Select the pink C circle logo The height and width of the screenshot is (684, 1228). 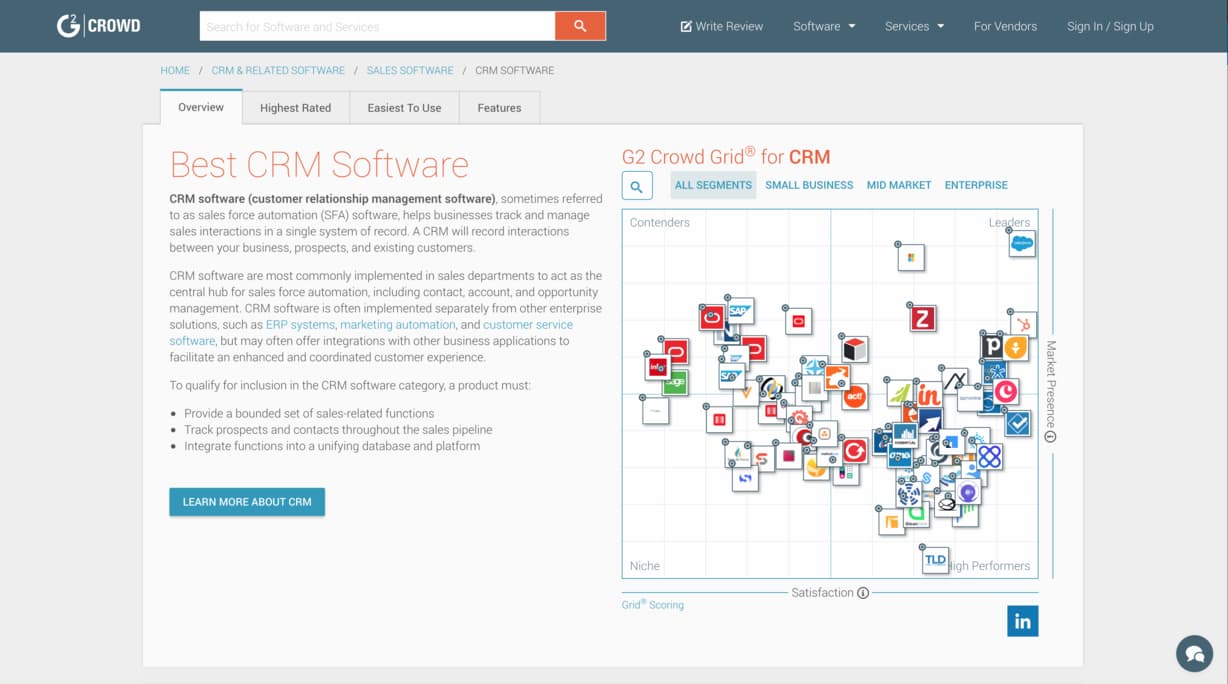pyautogui.click(x=1006, y=391)
